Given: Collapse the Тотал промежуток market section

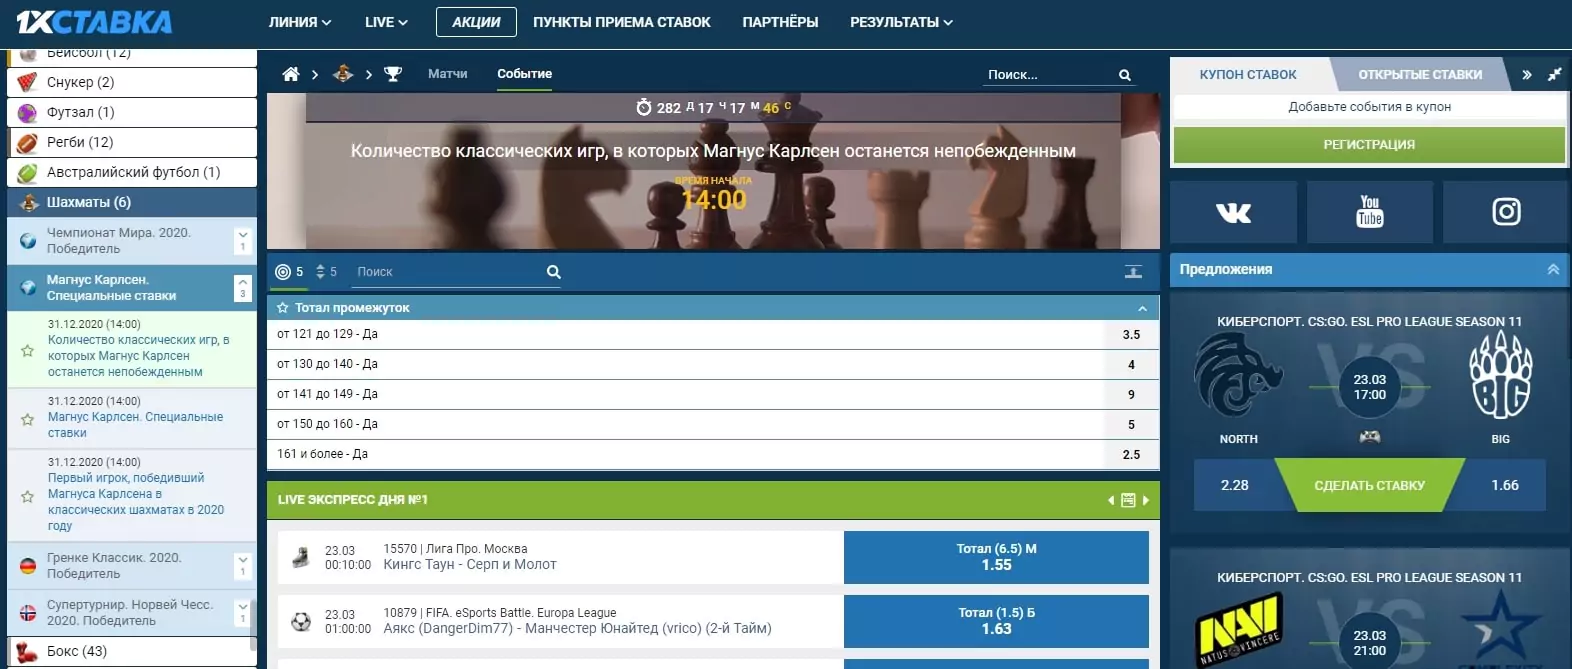Looking at the screenshot, I should click(x=1142, y=308).
